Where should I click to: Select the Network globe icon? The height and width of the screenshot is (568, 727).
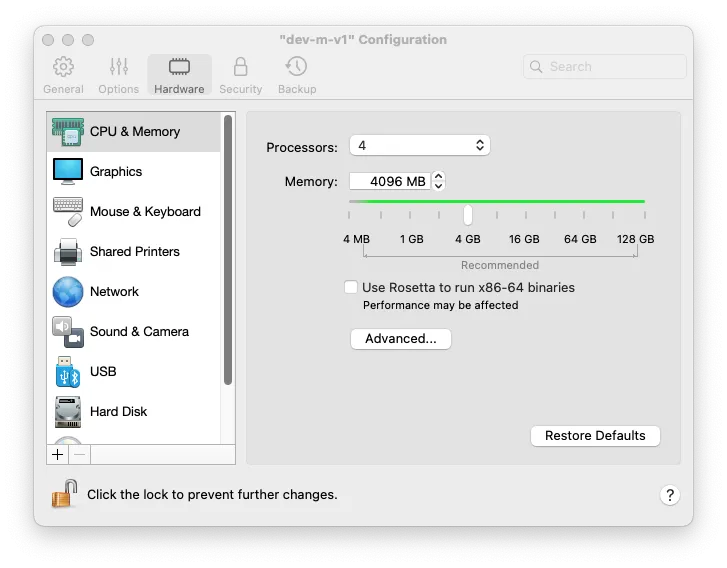pos(68,291)
